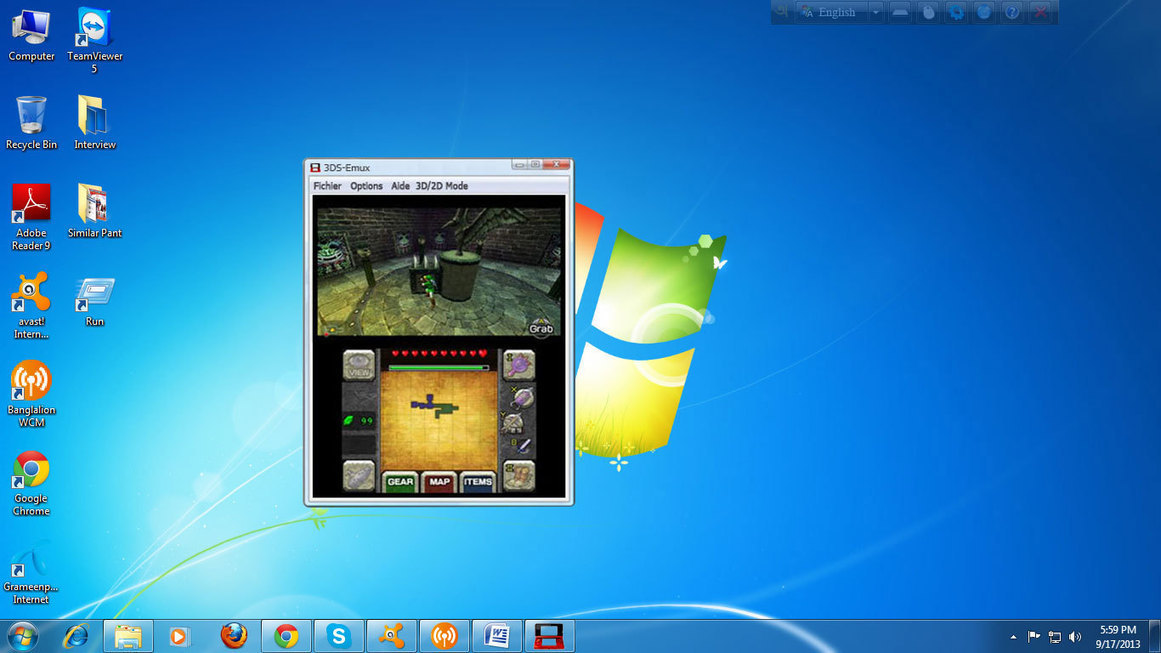Switch to the MAP tab

click(x=439, y=482)
